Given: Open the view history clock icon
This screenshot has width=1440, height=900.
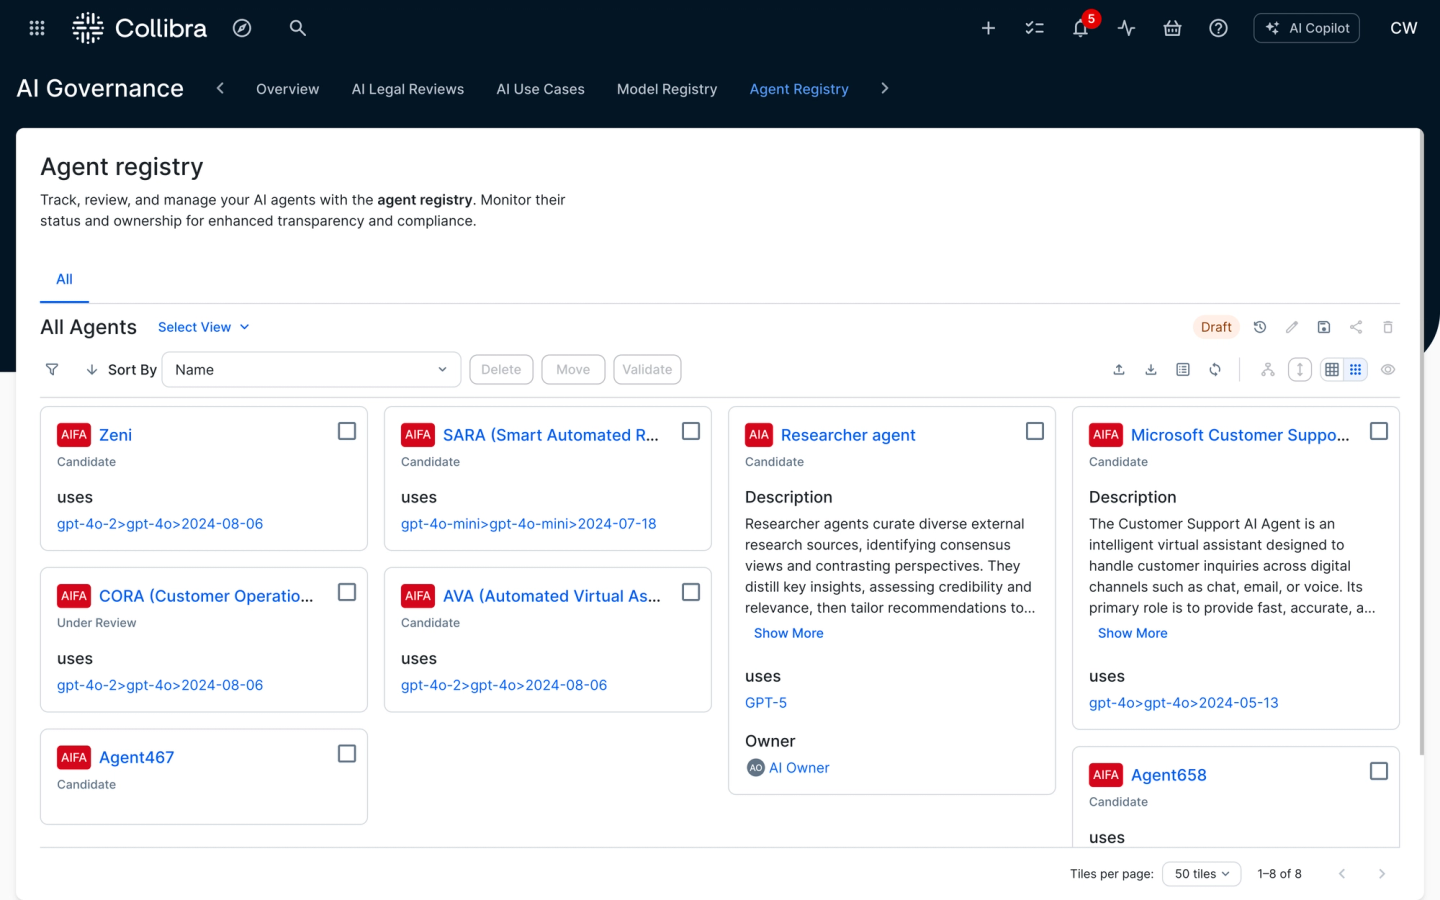Looking at the screenshot, I should (x=1260, y=327).
